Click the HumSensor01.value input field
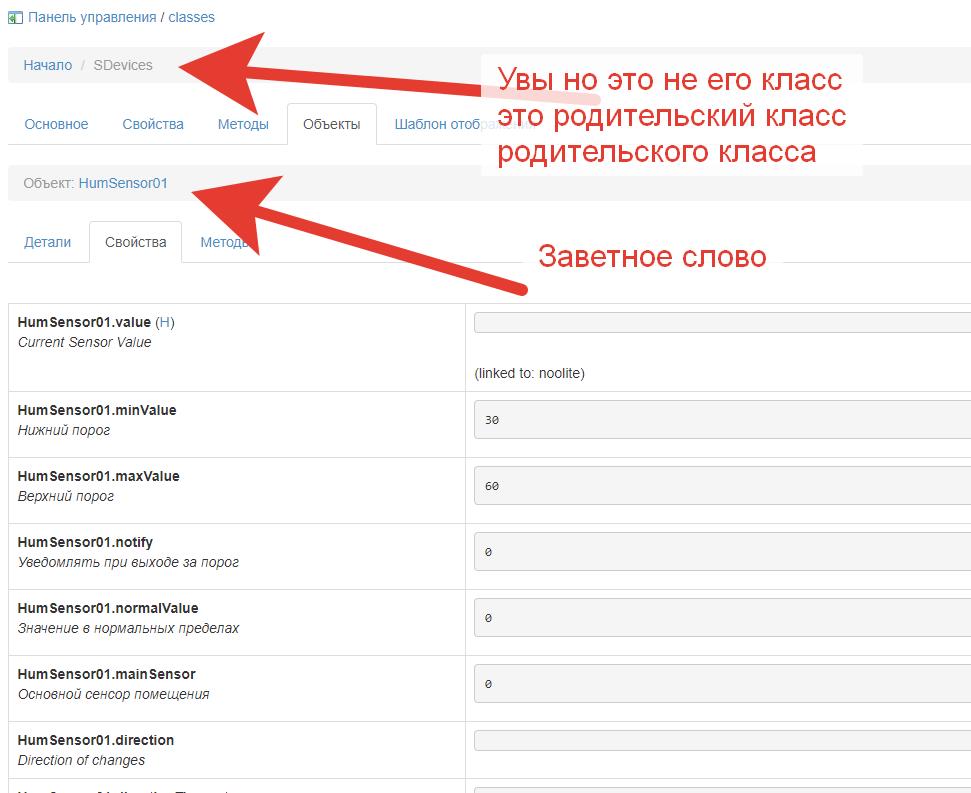The image size is (971, 793). click(722, 323)
